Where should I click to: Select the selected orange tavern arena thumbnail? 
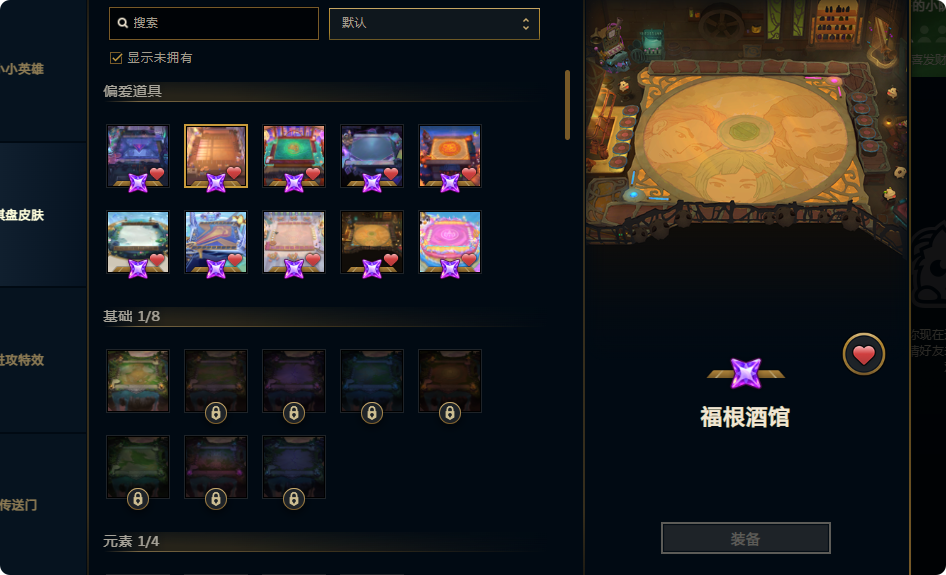(216, 156)
